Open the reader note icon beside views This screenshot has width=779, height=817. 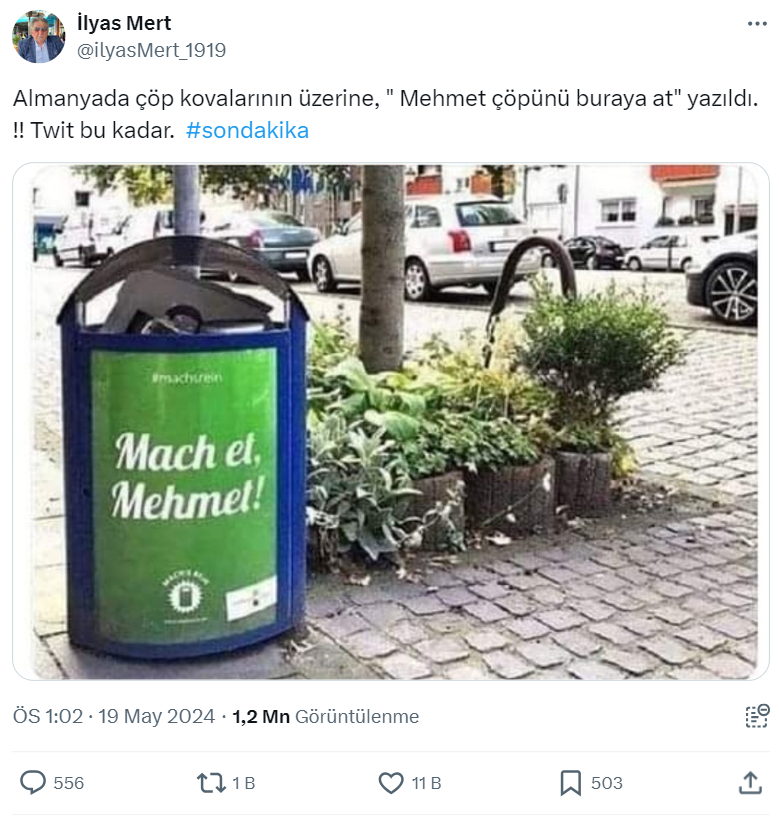(757, 716)
